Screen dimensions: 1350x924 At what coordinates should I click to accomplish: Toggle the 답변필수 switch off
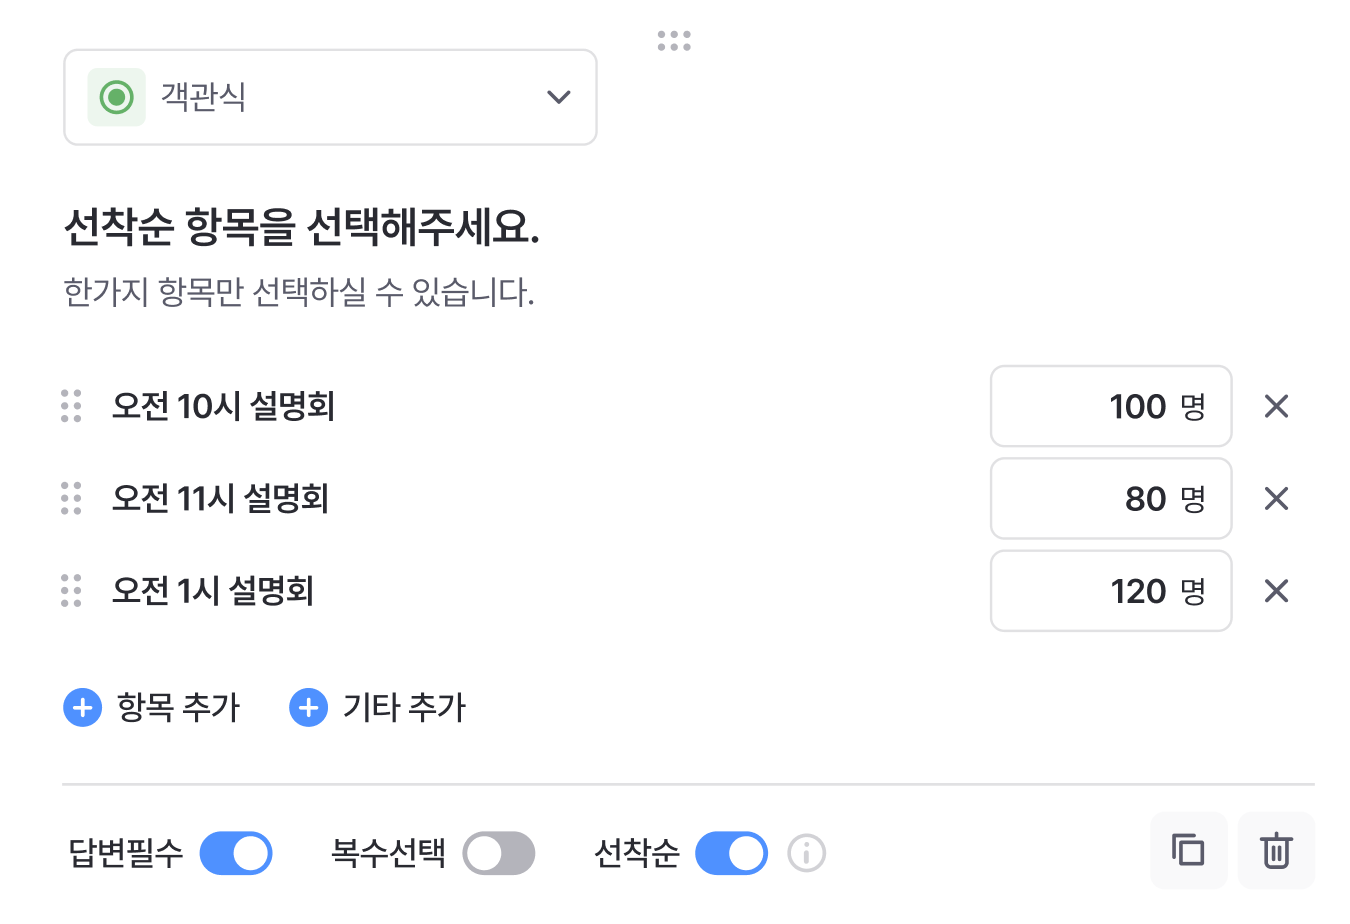tap(236, 854)
